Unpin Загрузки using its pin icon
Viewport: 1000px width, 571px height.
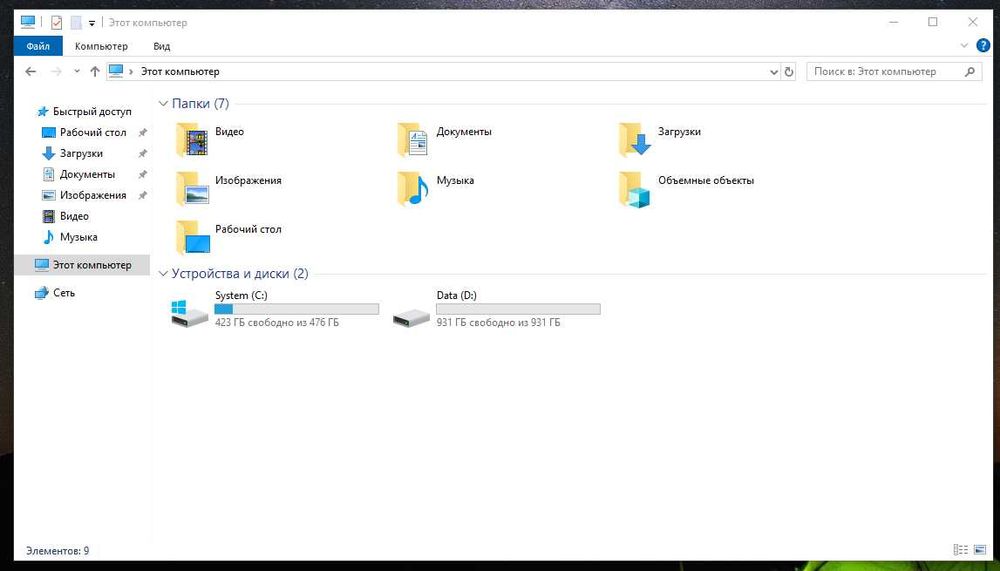[x=143, y=154]
